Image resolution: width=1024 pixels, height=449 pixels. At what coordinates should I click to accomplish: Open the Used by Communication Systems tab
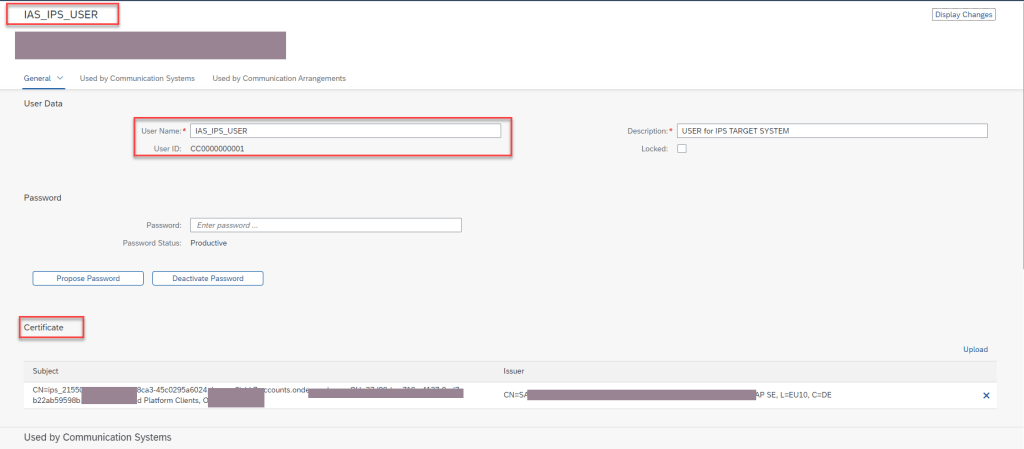pyautogui.click(x=137, y=78)
